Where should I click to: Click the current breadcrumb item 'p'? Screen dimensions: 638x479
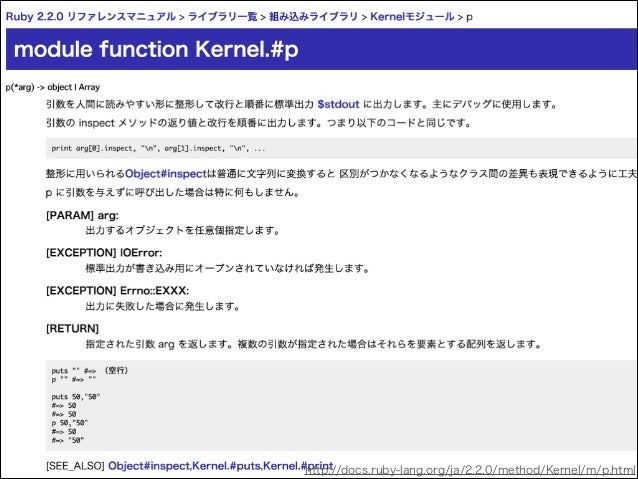coord(469,17)
